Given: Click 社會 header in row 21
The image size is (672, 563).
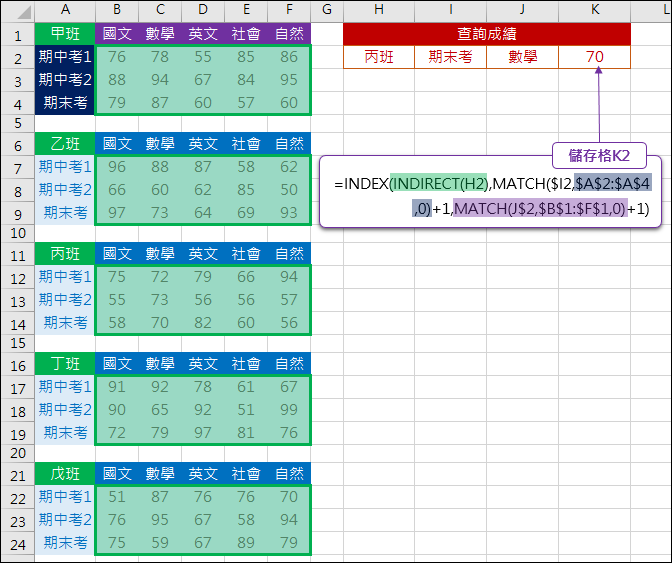Looking at the screenshot, I should [x=246, y=473].
